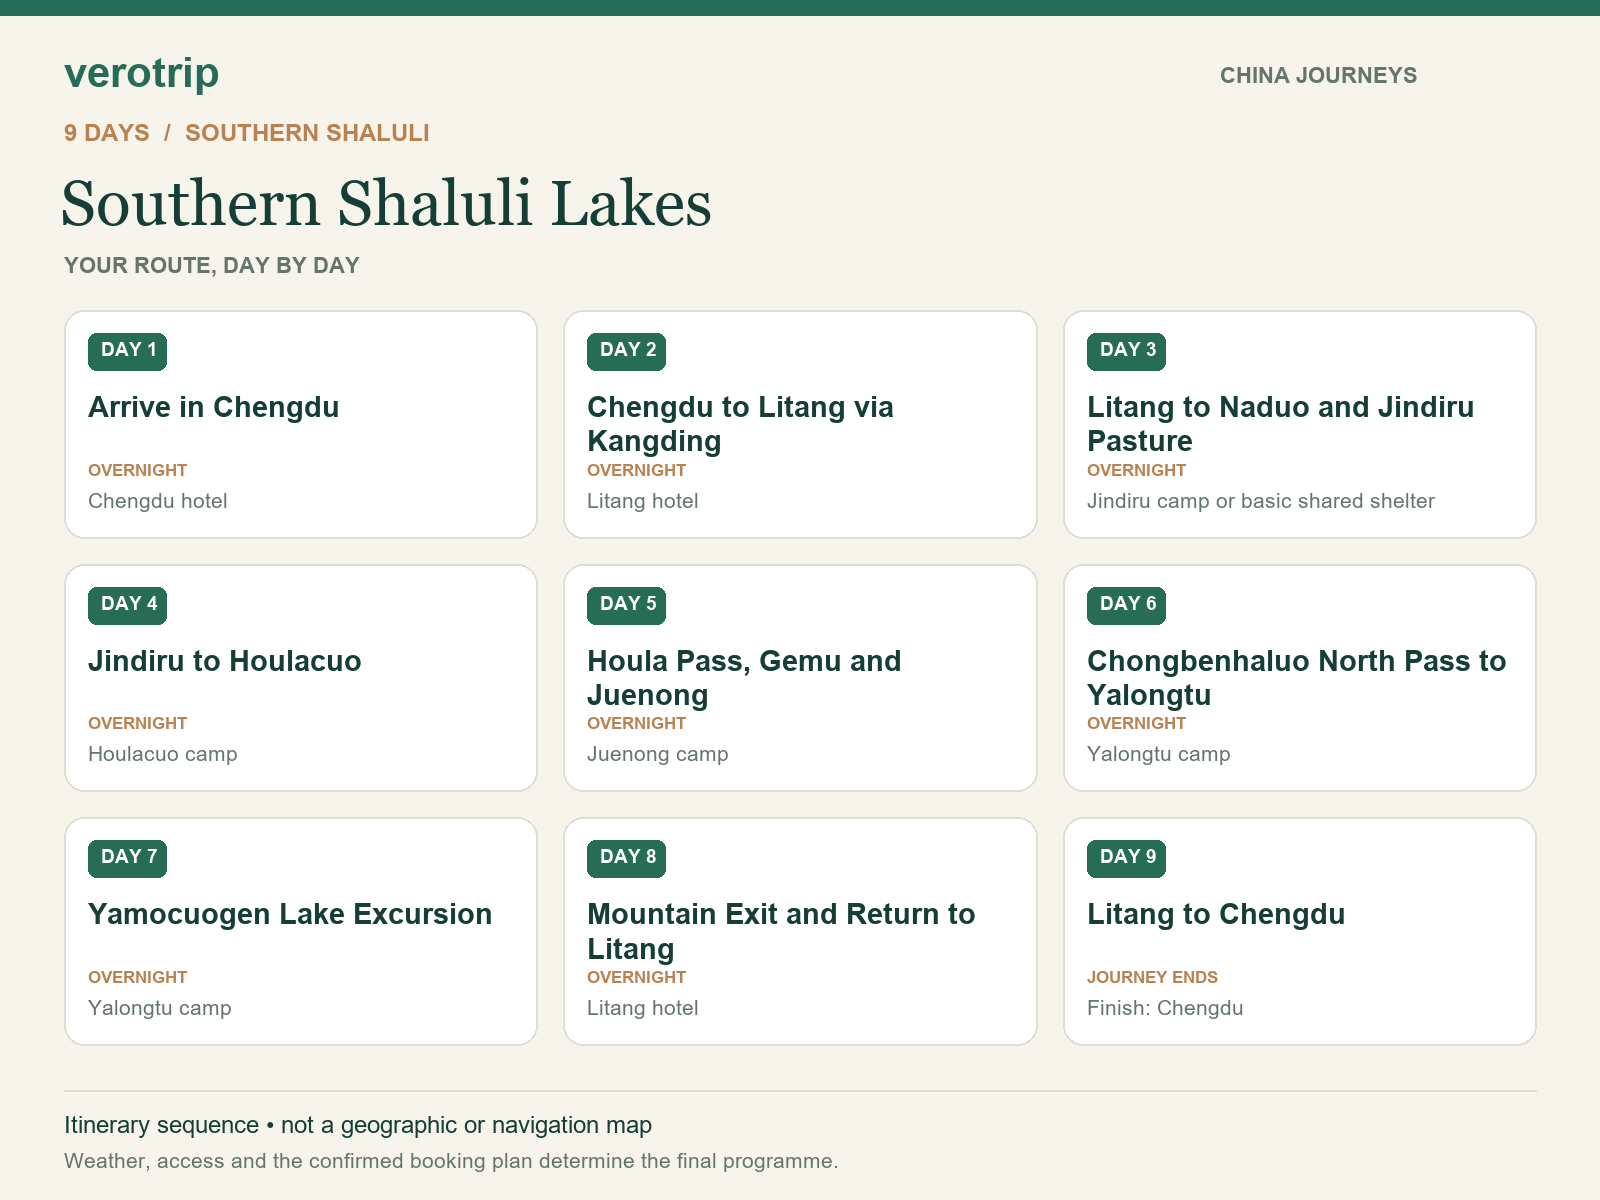Click the OVERNIGHT label in Day 5 card
Image resolution: width=1600 pixels, height=1200 pixels.
click(x=637, y=724)
